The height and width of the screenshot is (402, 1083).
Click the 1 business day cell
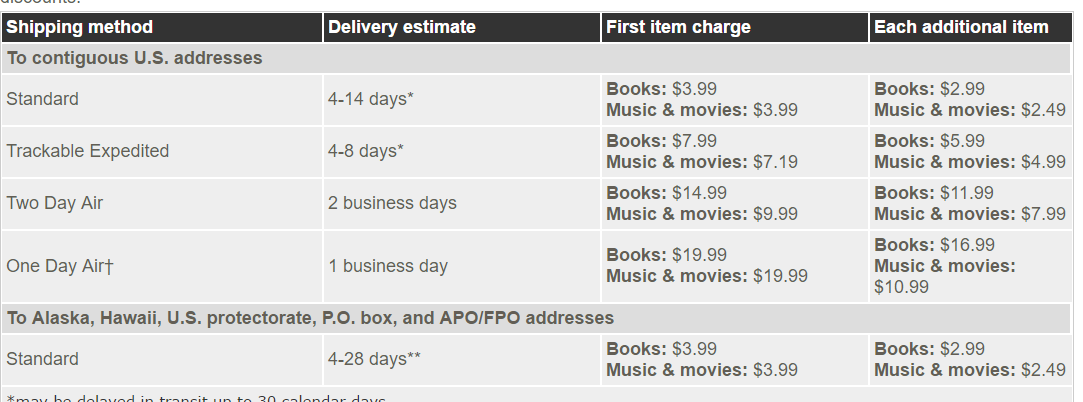[x=388, y=266]
